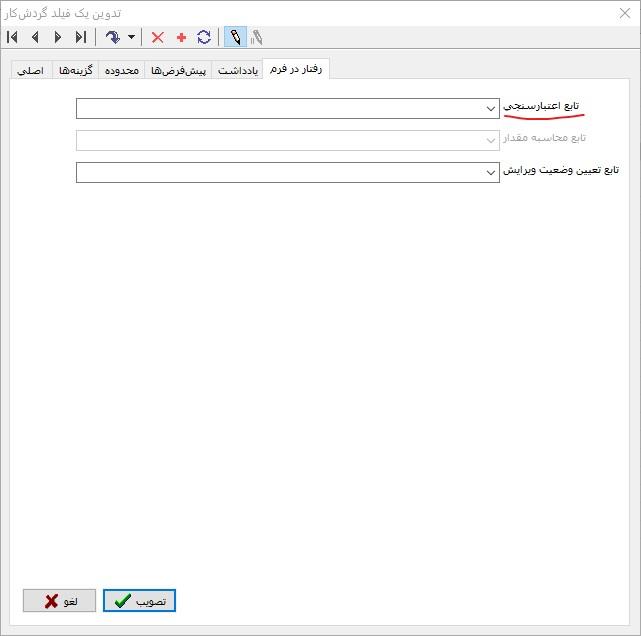Go to the next record
The image size is (641, 636).
point(57,37)
